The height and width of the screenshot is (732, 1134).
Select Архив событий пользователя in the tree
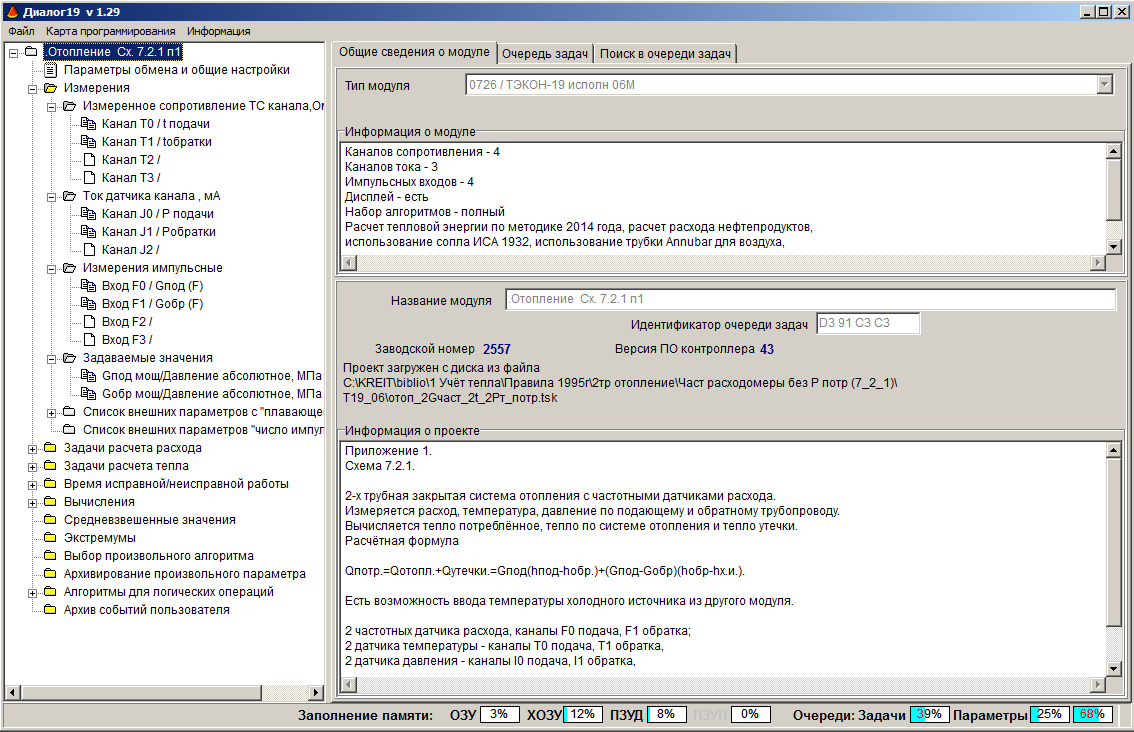click(x=146, y=610)
